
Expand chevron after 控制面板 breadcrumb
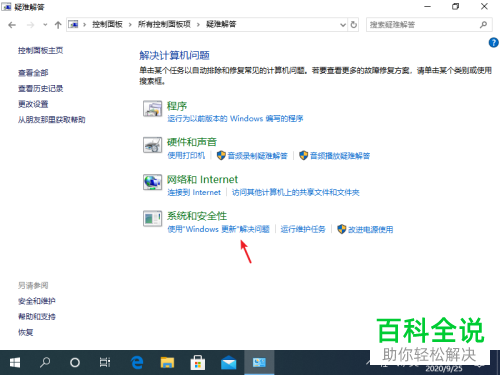click(x=130, y=25)
